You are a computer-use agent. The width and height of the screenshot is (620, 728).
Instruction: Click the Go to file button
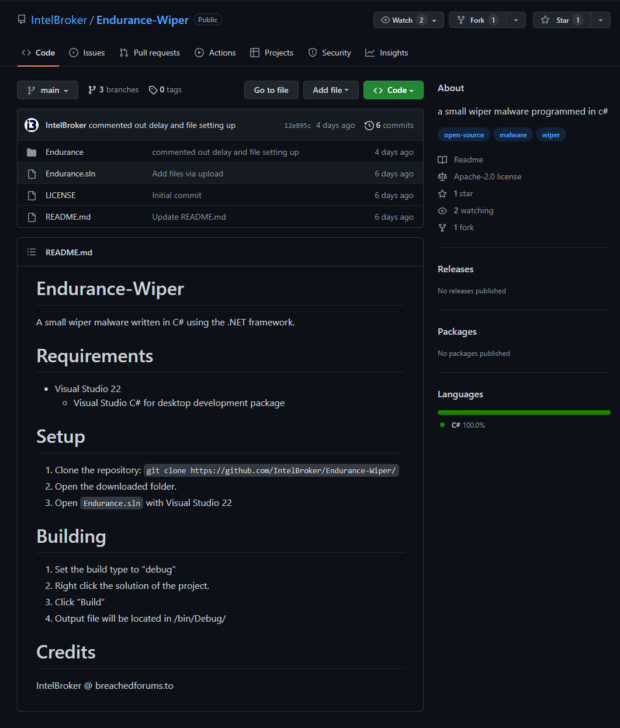(x=271, y=90)
